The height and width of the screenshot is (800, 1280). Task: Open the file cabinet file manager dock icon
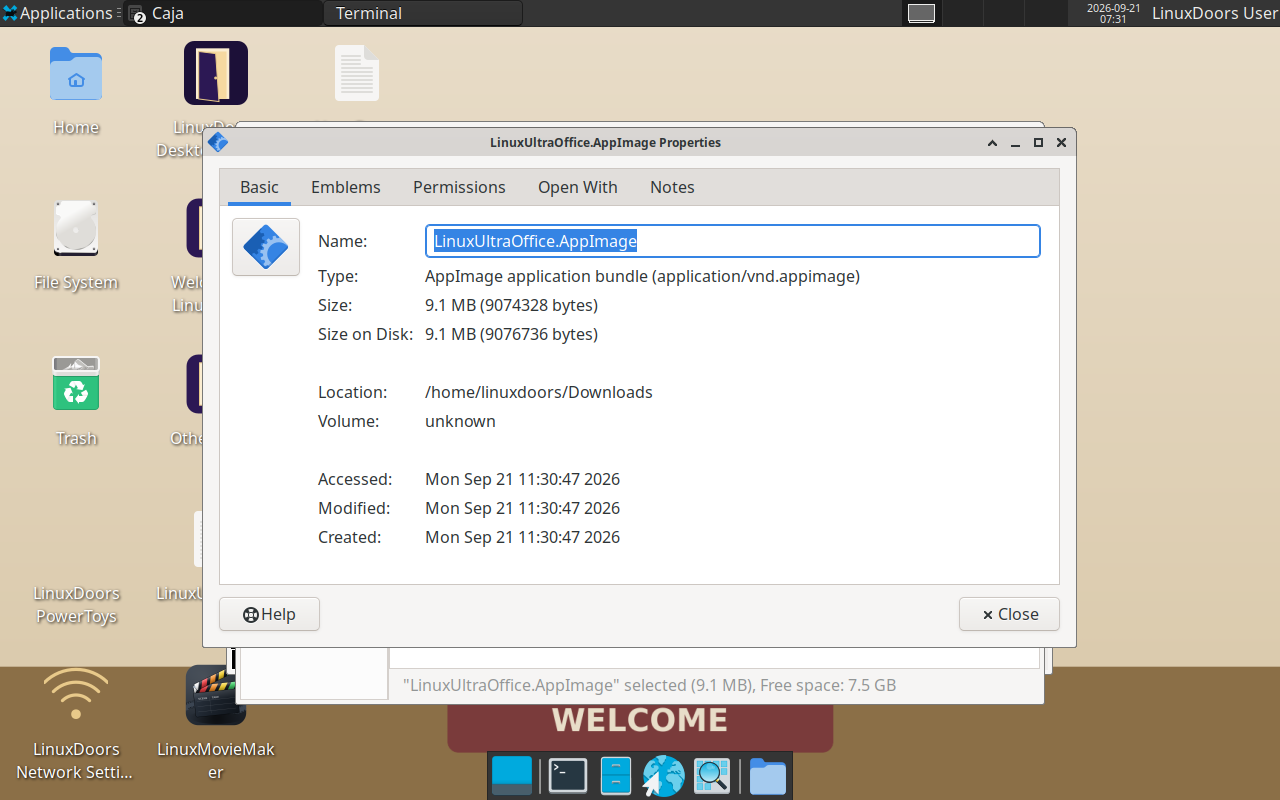[x=616, y=776]
